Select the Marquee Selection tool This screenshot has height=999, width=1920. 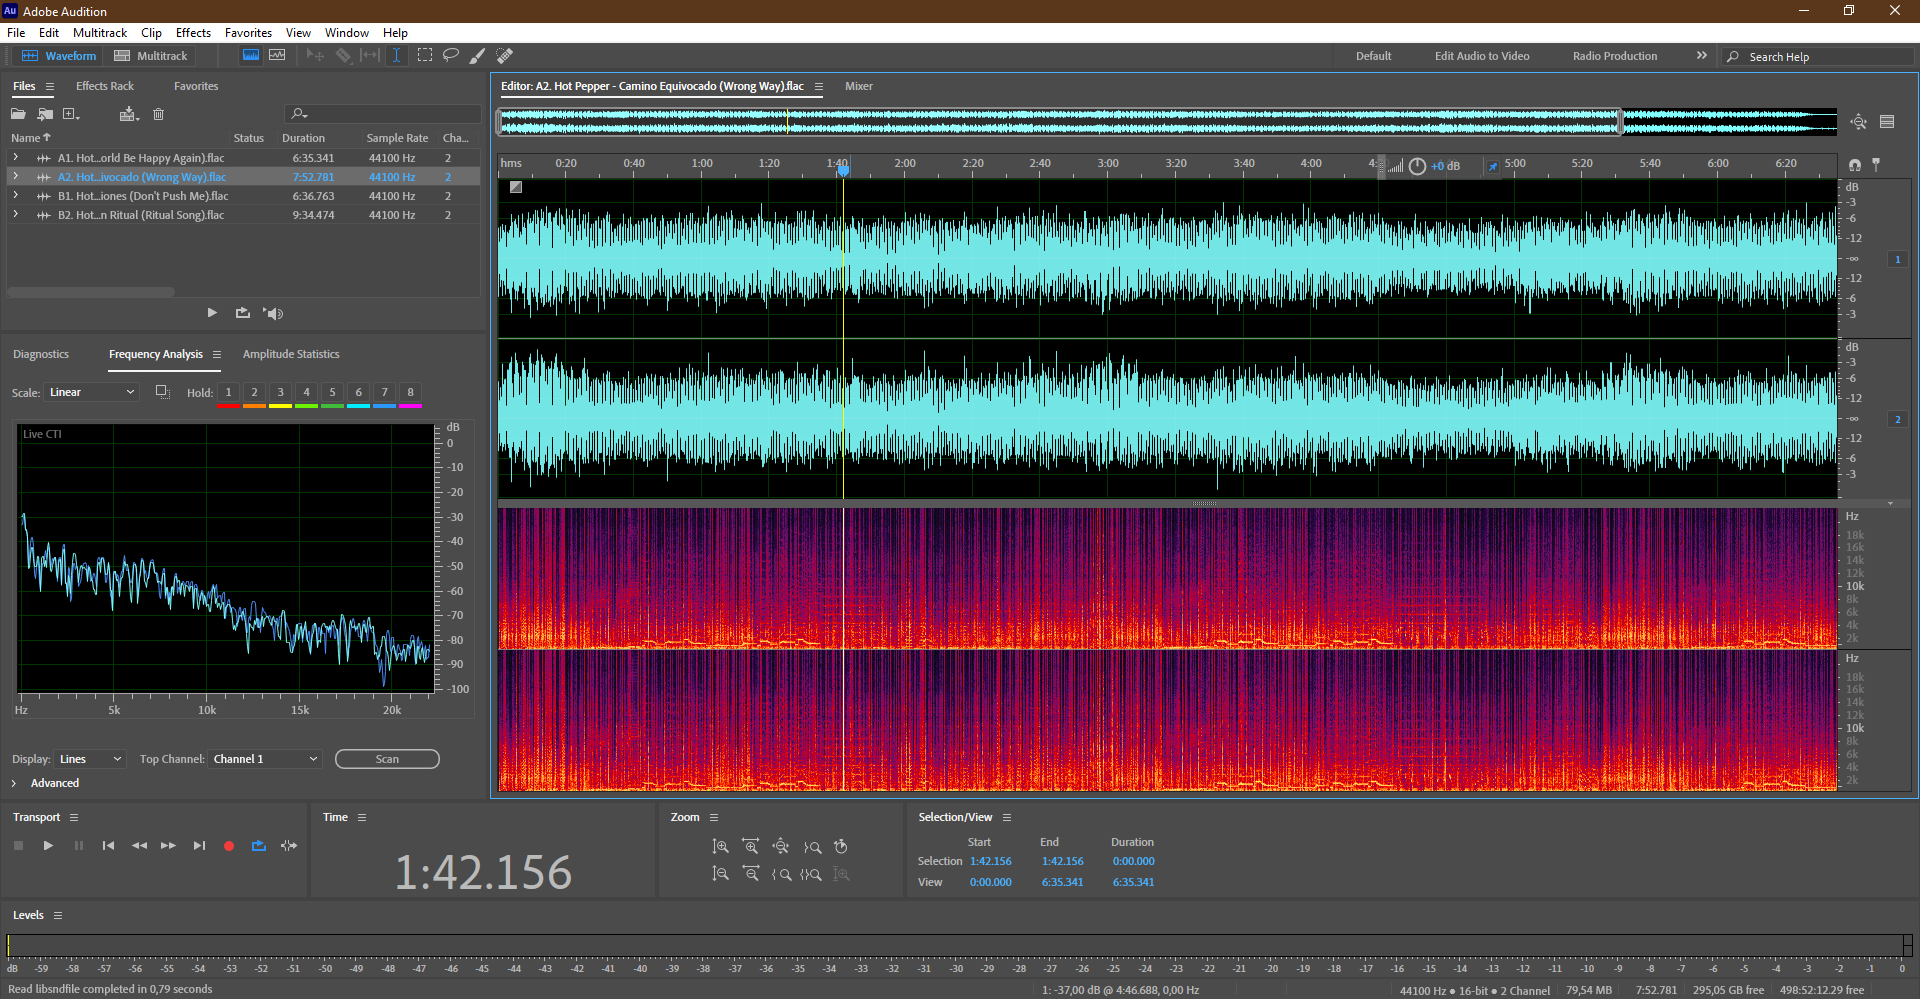click(425, 56)
